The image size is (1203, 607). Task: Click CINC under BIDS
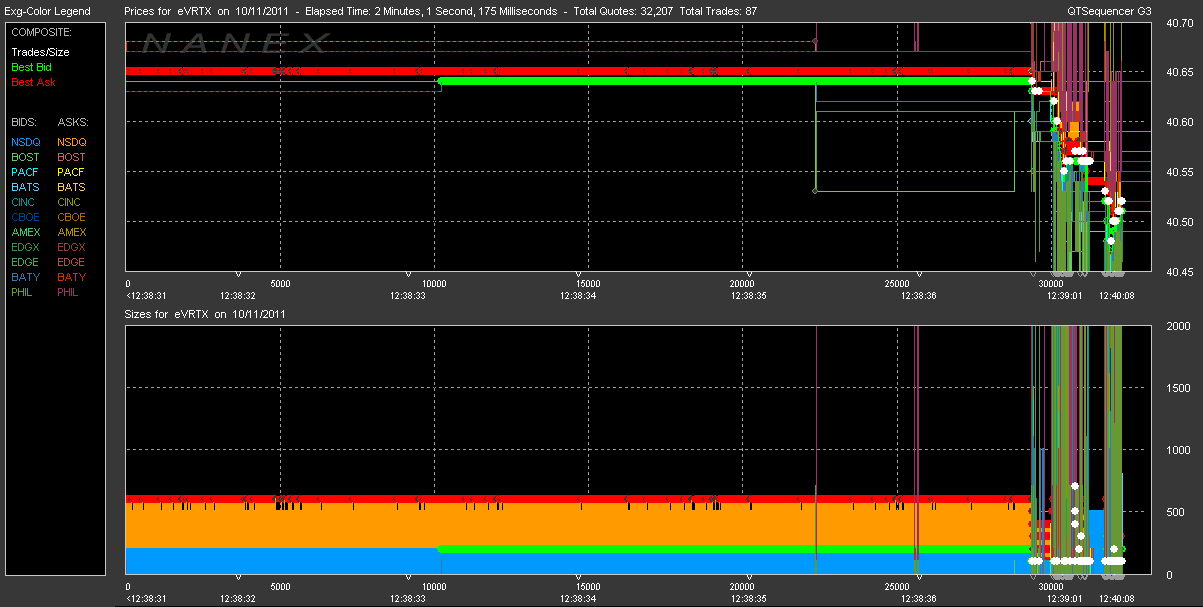25,202
